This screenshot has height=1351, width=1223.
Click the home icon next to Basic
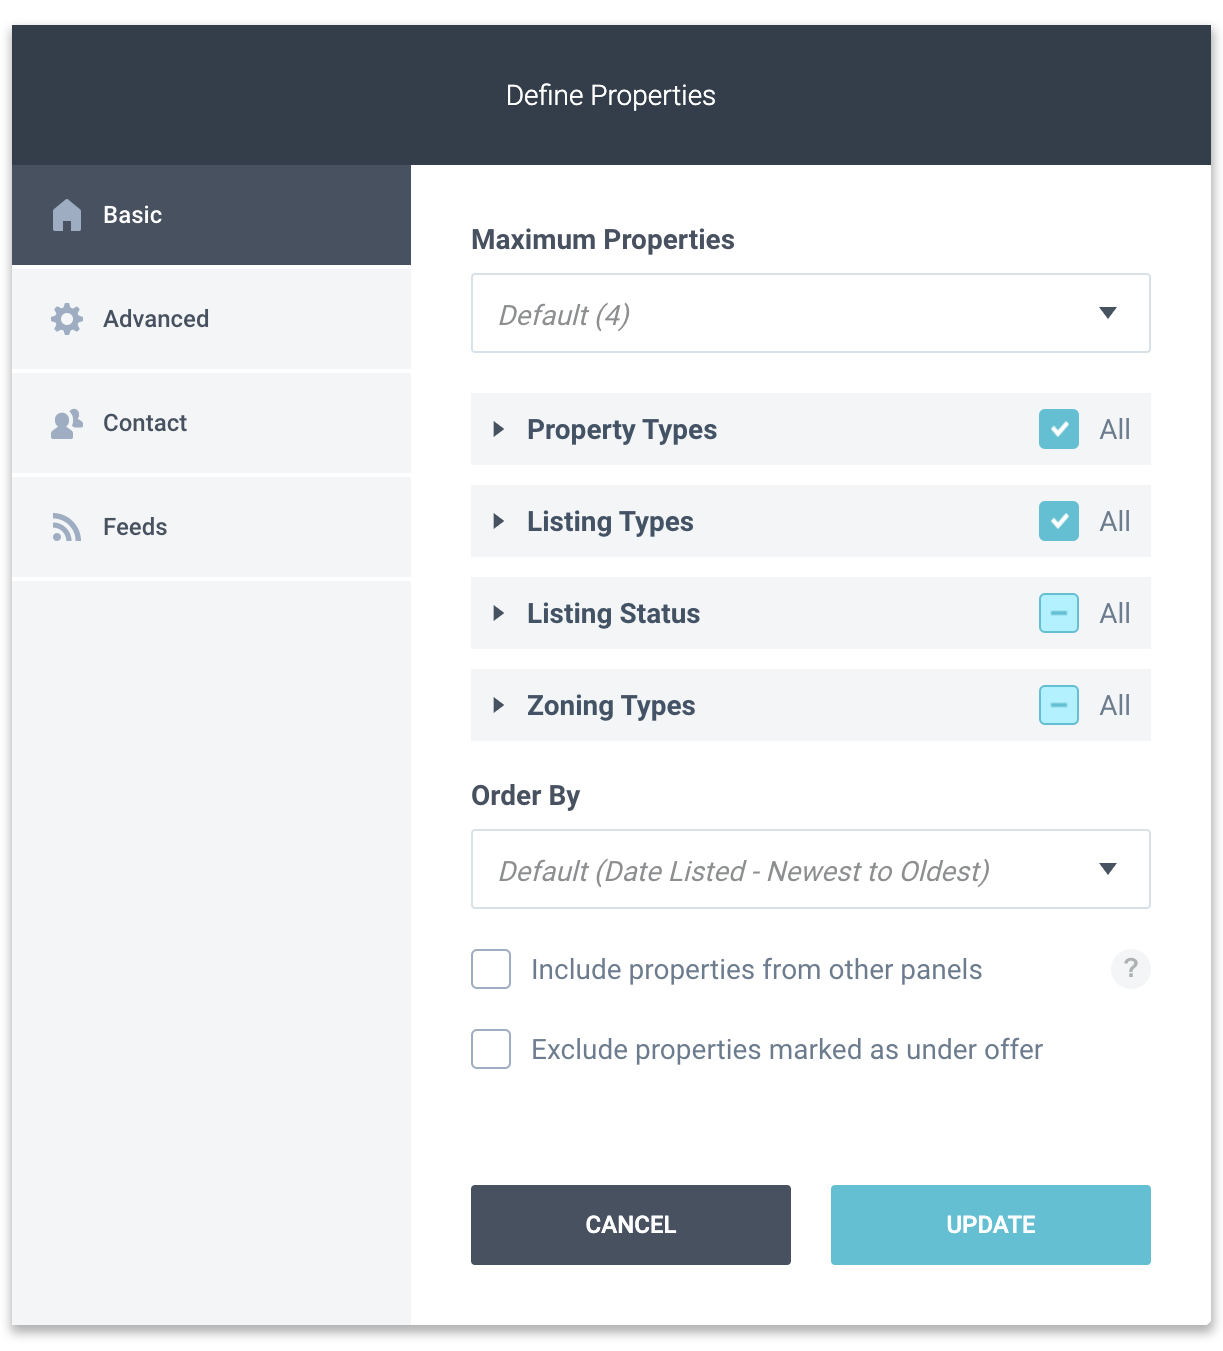tap(66, 214)
